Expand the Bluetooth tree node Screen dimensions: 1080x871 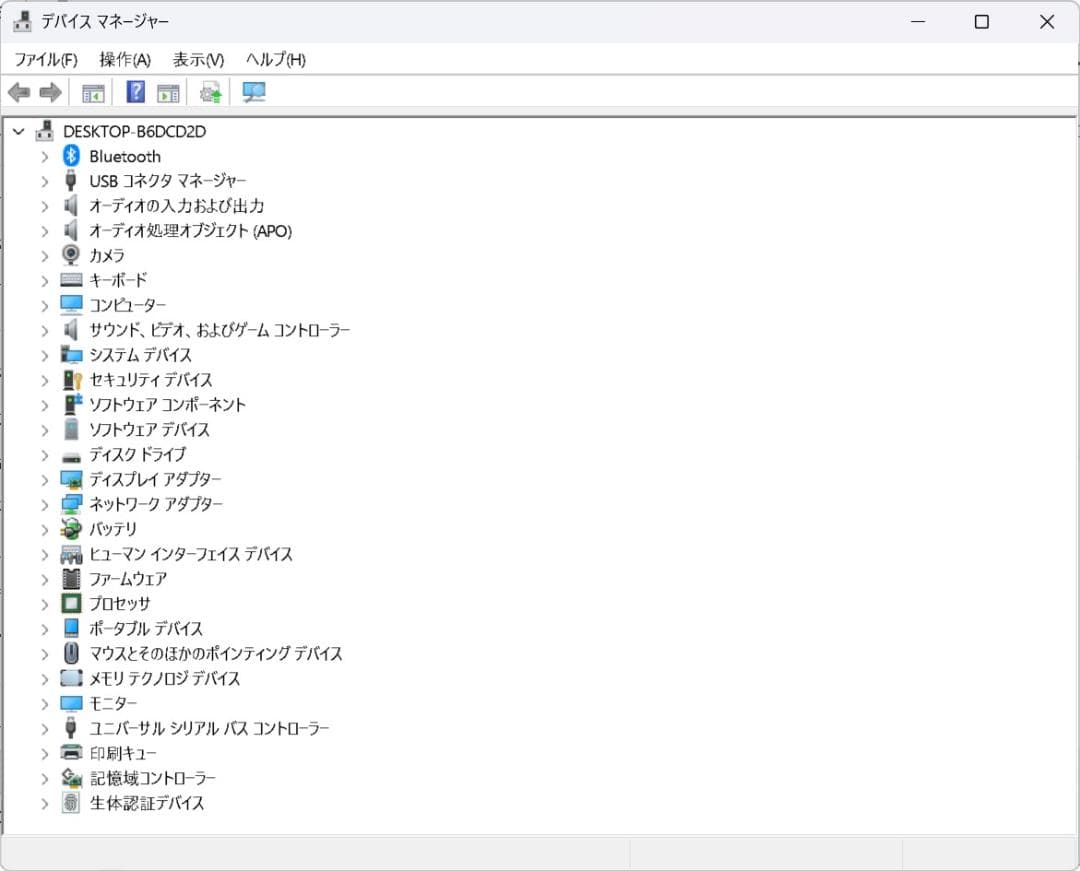[x=44, y=156]
